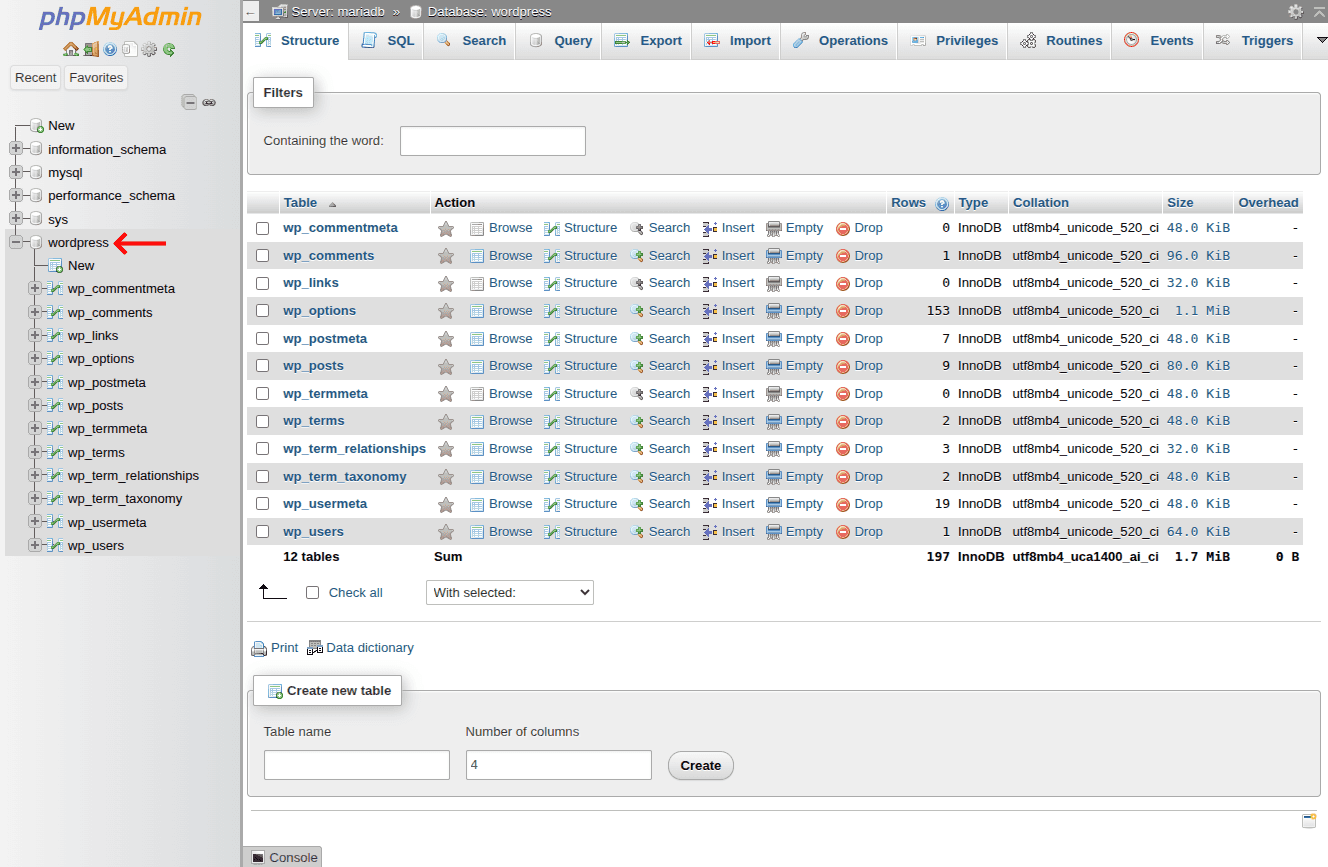
Task: Tick the wp_comments row checkbox
Action: click(263, 256)
